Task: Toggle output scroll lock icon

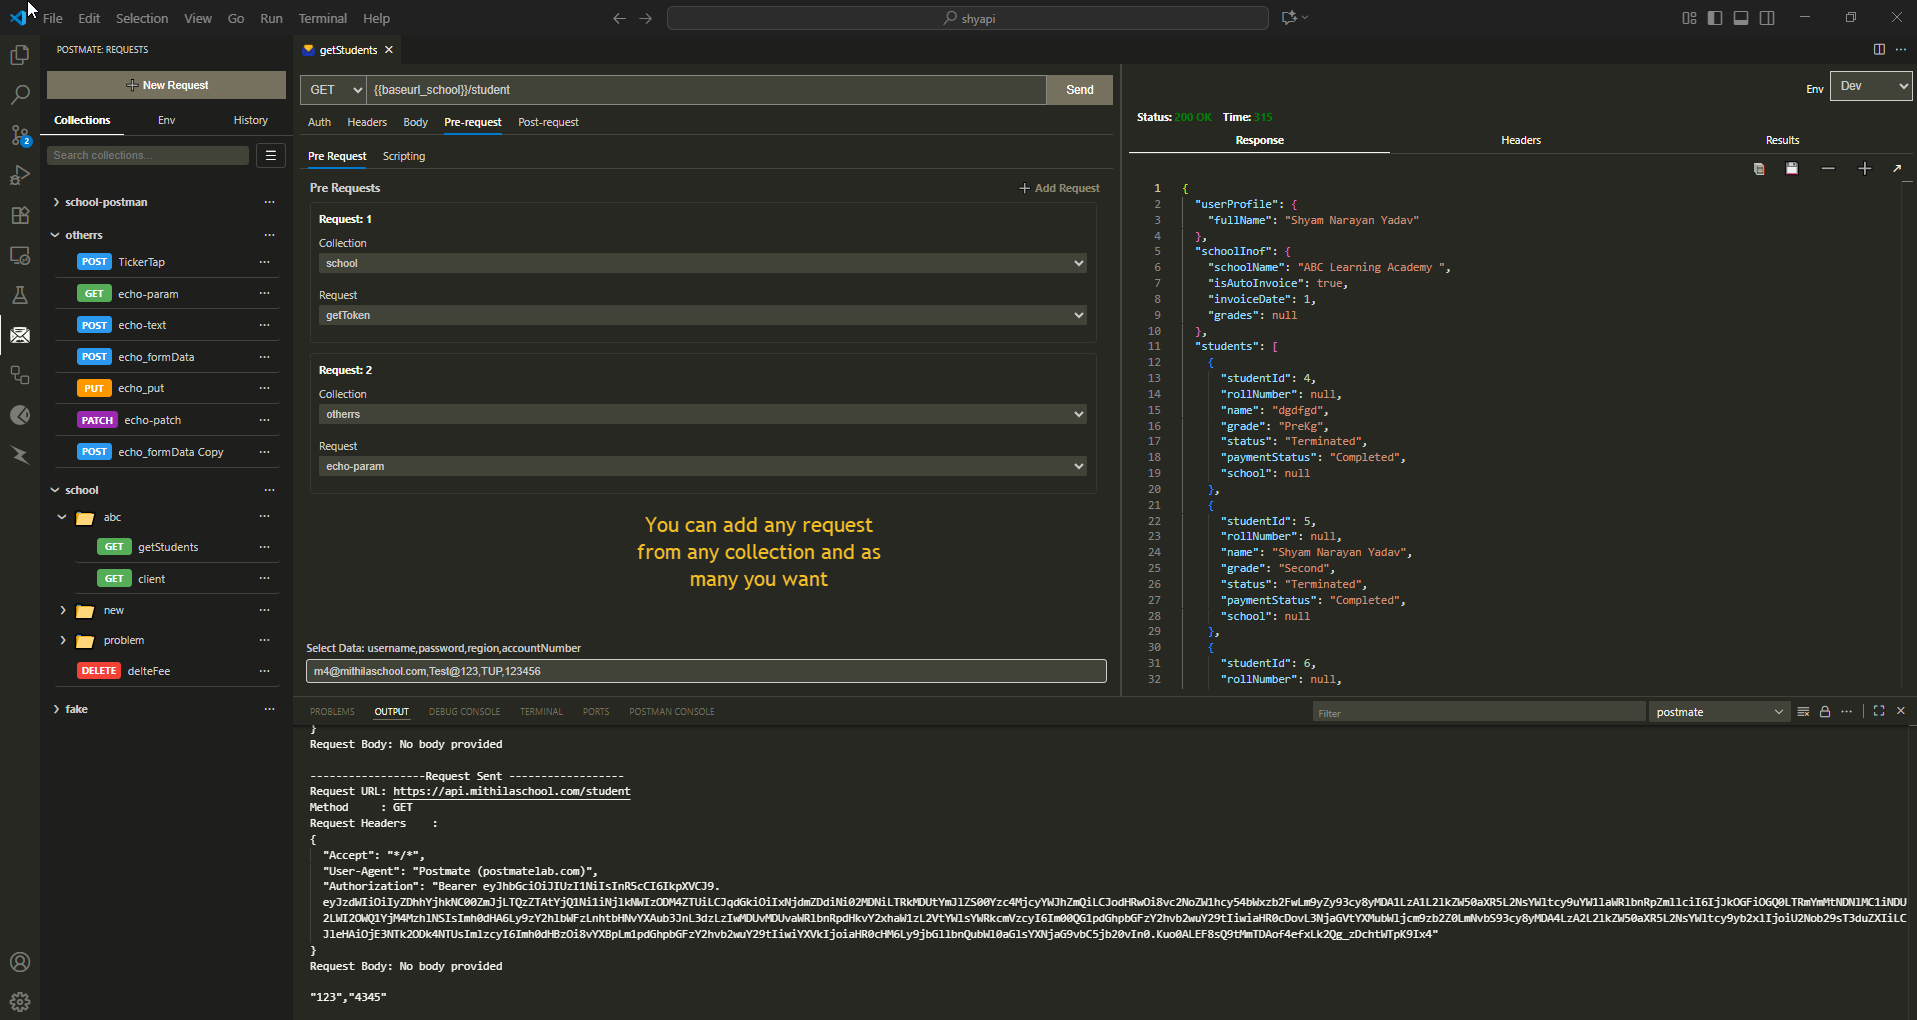Action: [x=1825, y=712]
